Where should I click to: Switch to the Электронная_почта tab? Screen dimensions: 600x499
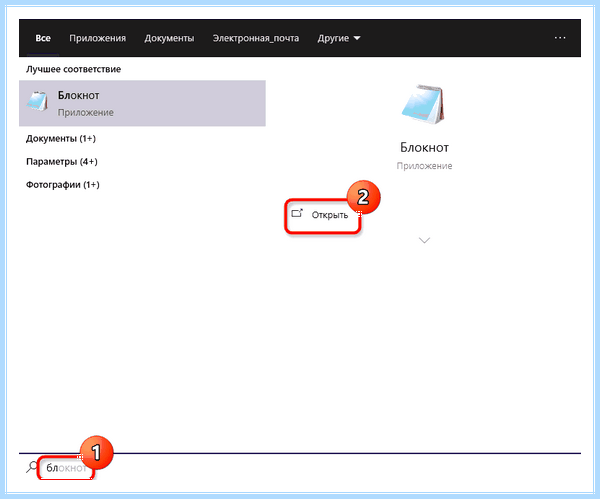256,38
